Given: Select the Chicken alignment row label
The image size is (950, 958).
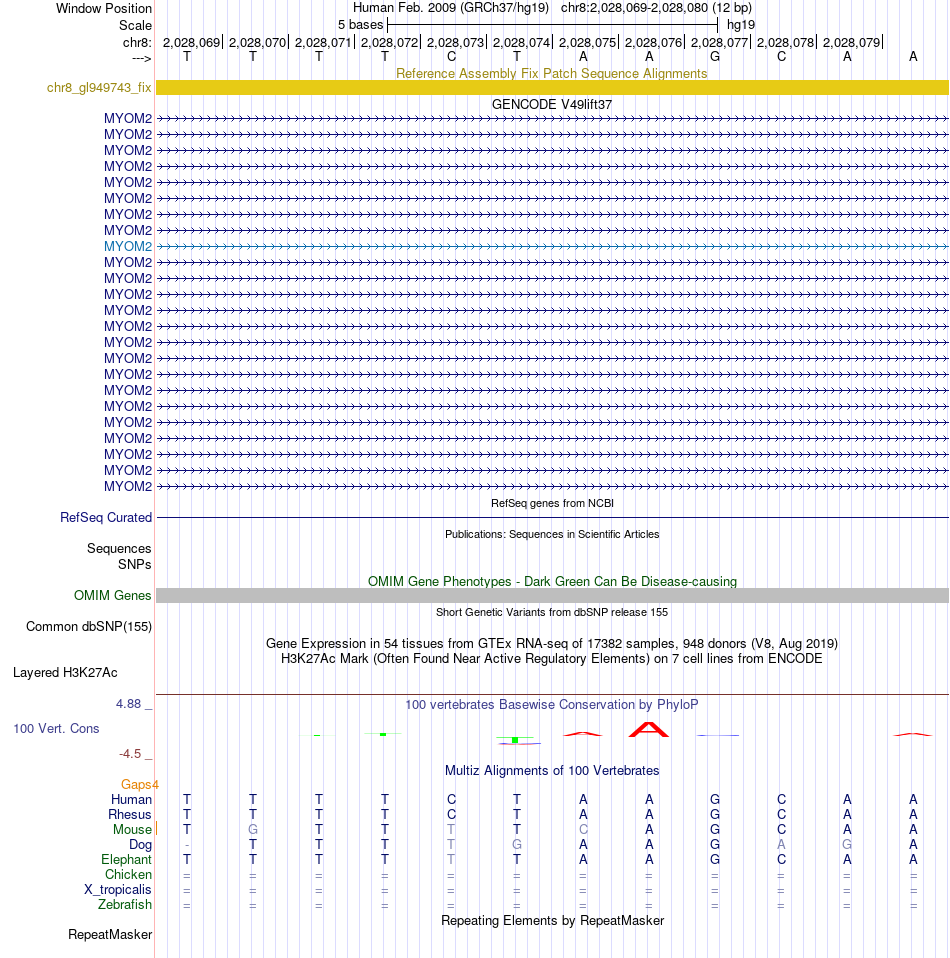Looking at the screenshot, I should click(x=128, y=874).
